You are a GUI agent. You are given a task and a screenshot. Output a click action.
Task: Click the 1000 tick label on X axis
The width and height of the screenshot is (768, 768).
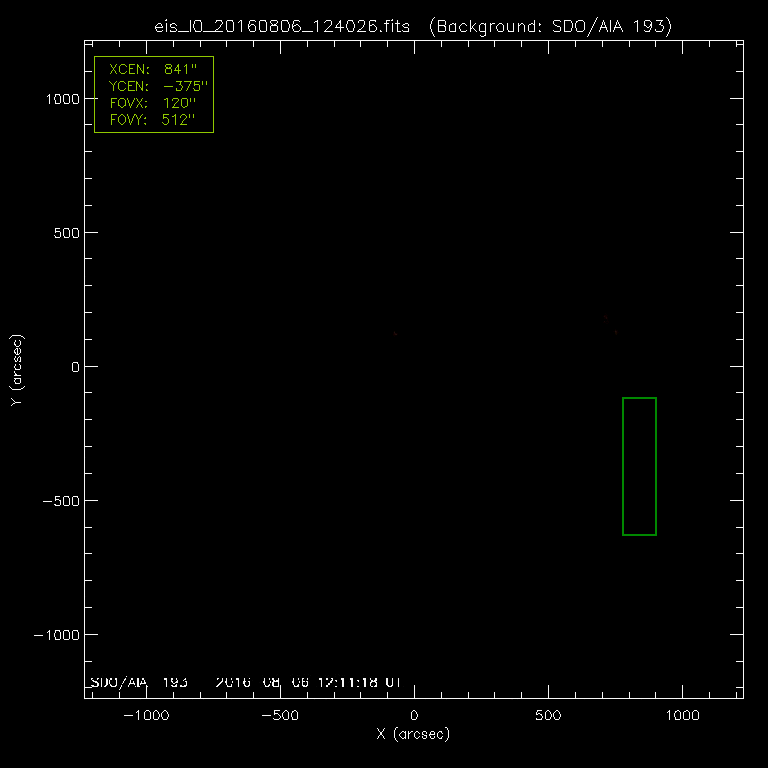[682, 716]
